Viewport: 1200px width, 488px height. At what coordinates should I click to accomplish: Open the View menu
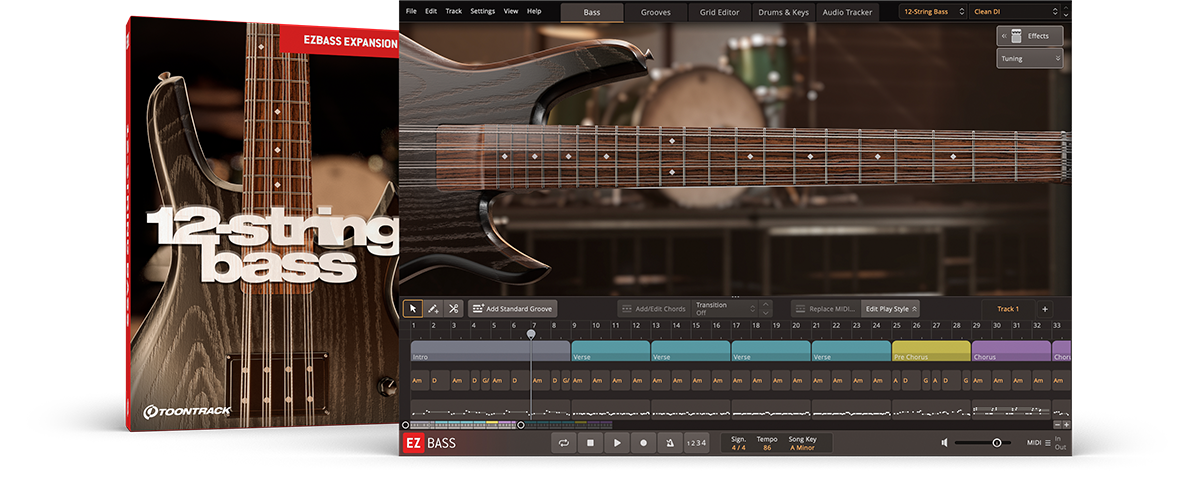point(511,11)
